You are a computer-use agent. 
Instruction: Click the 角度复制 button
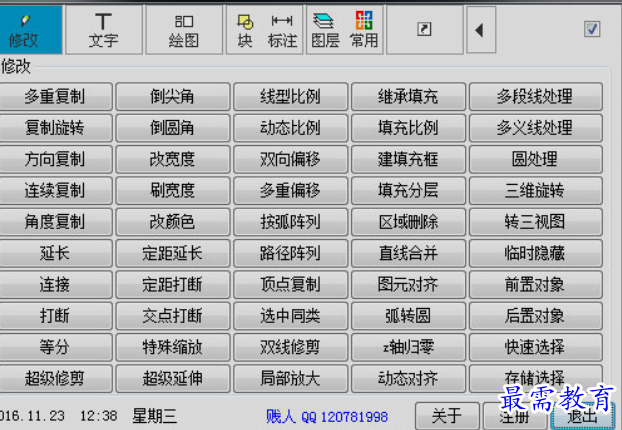[x=55, y=222]
